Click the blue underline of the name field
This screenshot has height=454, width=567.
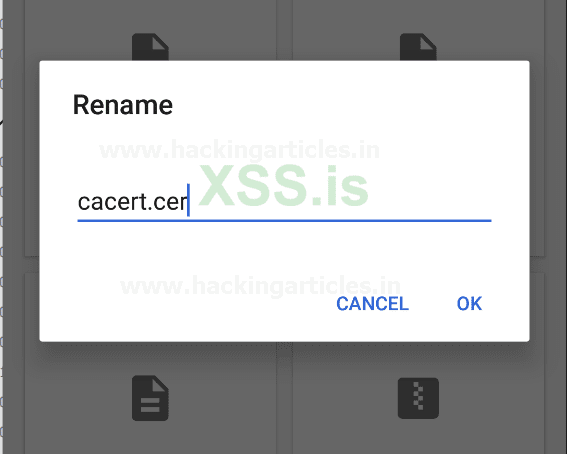(284, 220)
